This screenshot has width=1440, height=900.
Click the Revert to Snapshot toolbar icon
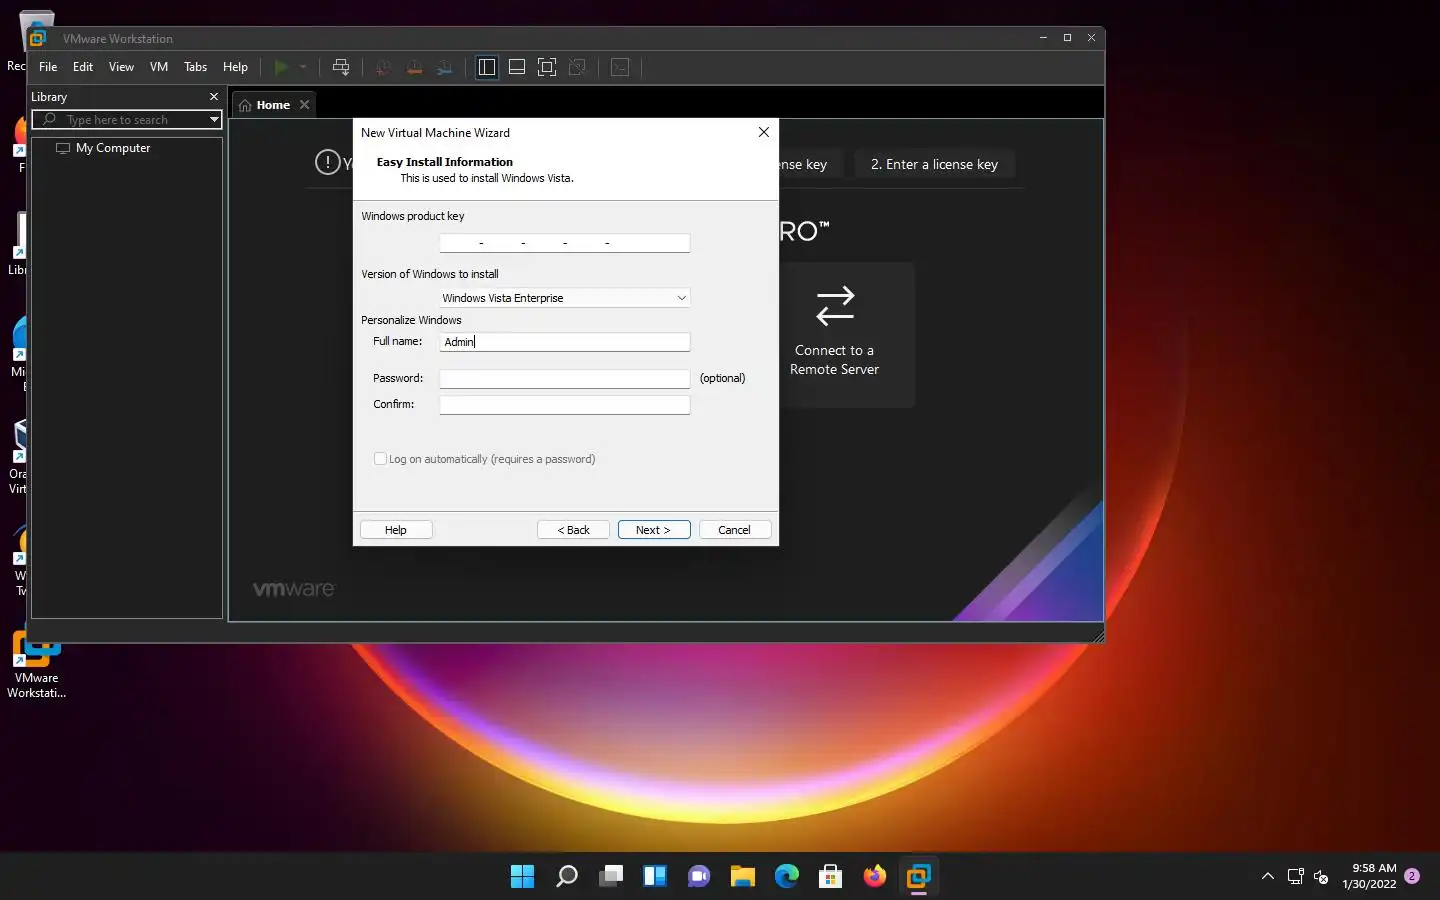pos(413,67)
